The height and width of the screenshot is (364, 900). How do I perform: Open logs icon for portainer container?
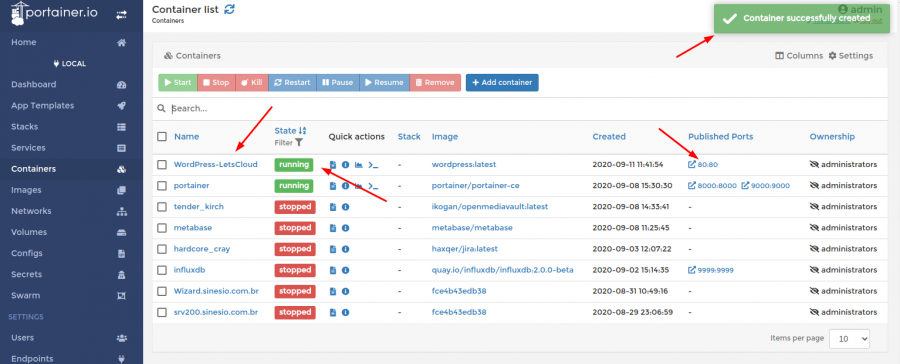point(333,186)
